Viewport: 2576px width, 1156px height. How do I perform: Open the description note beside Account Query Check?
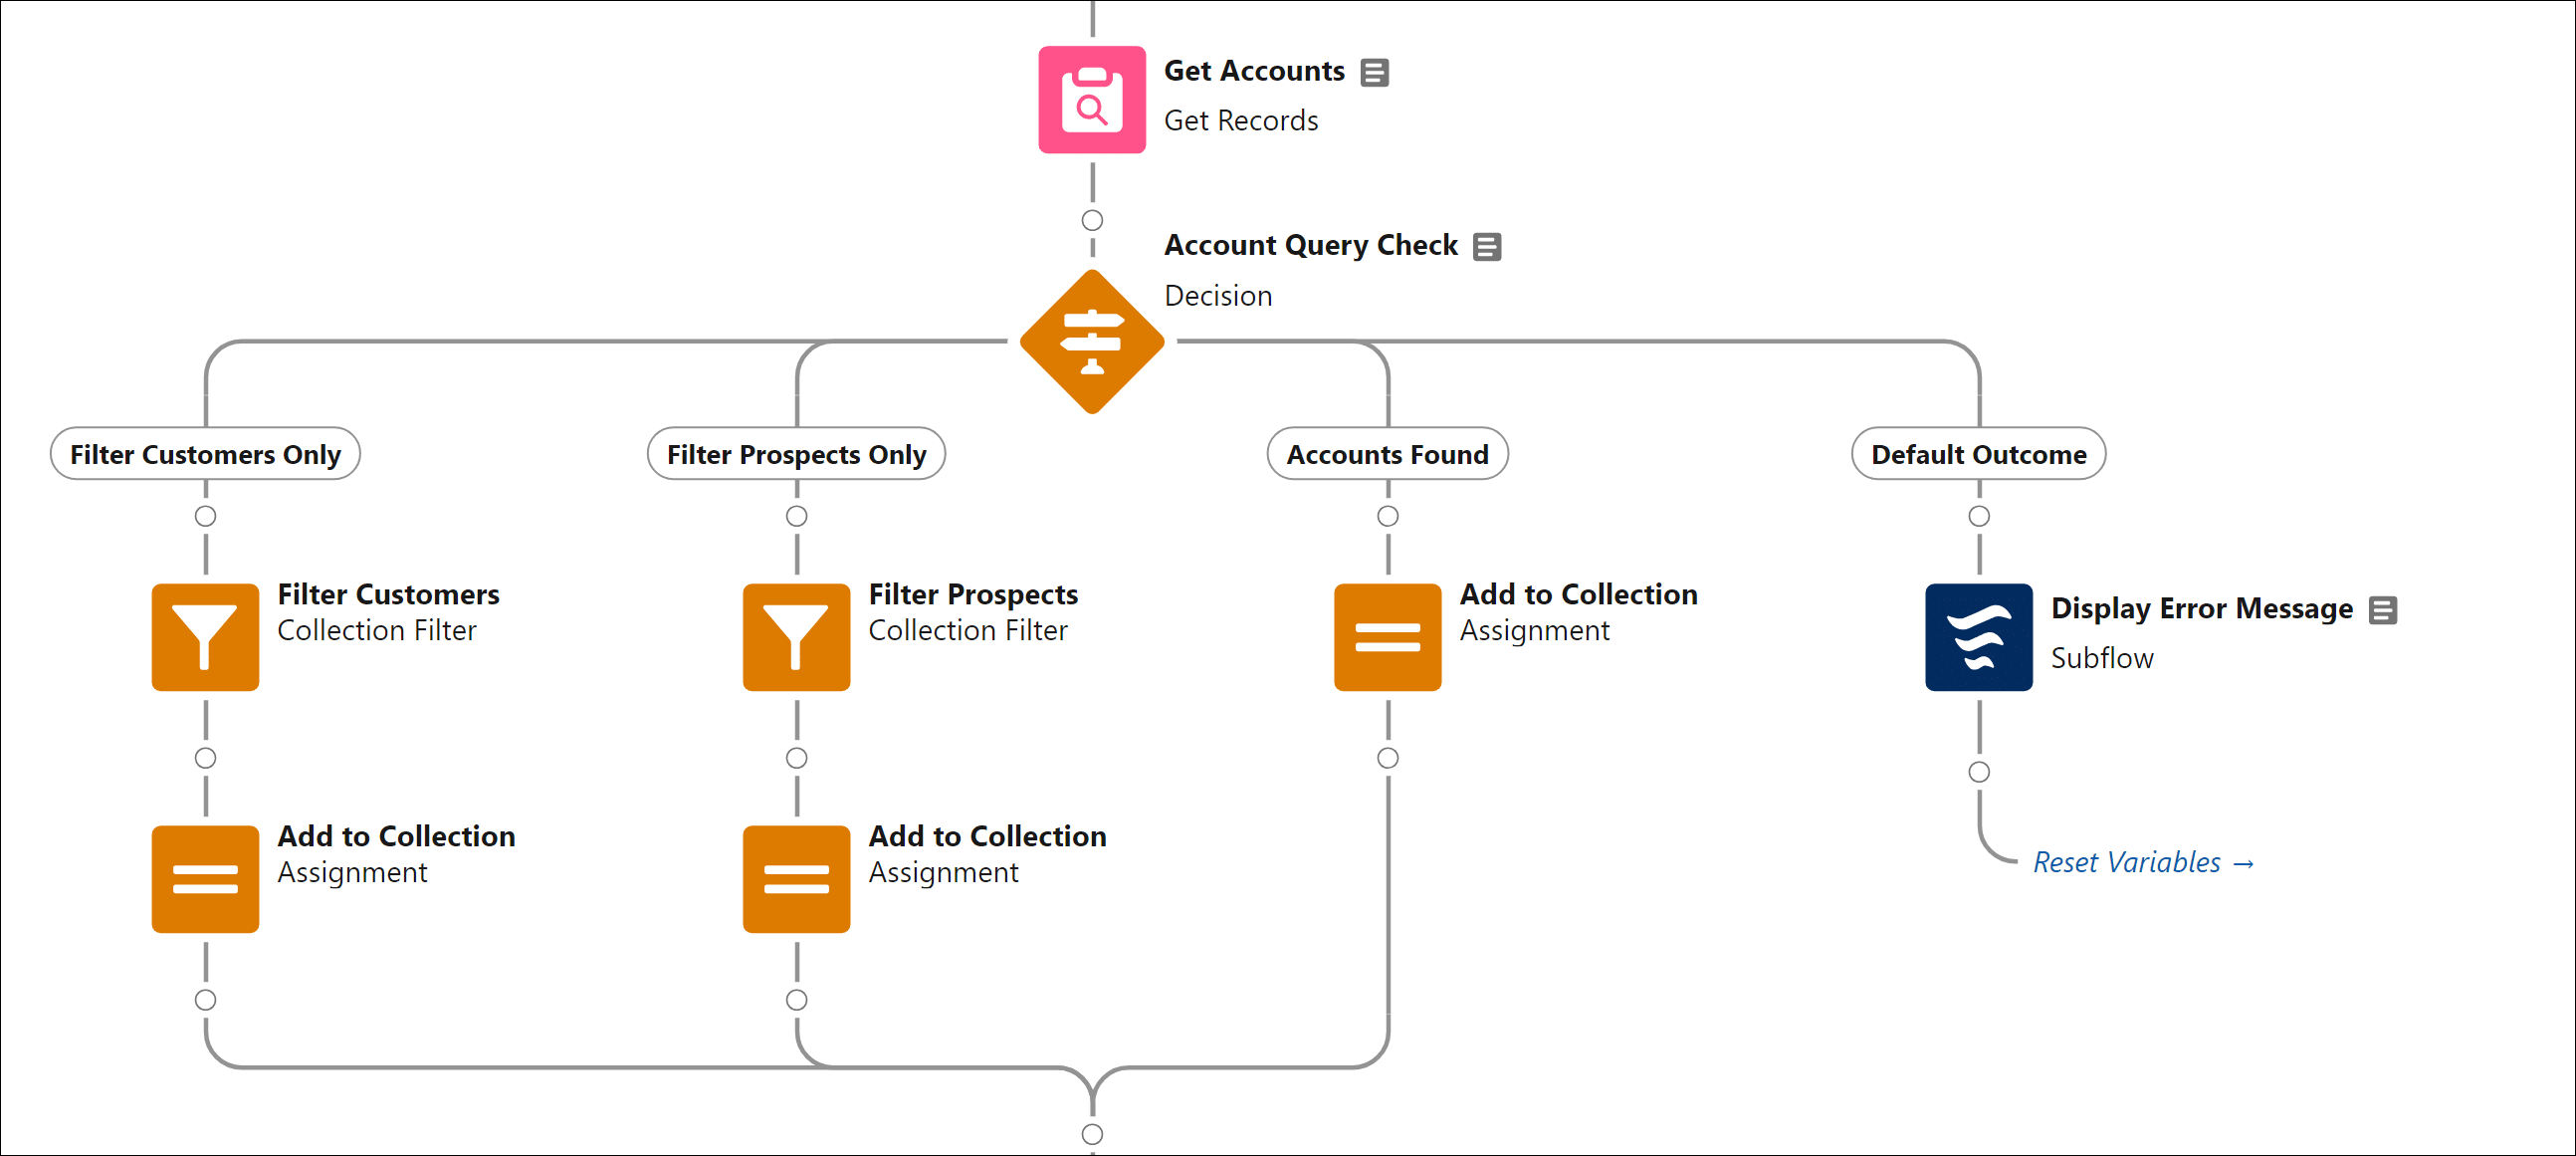[x=1487, y=246]
